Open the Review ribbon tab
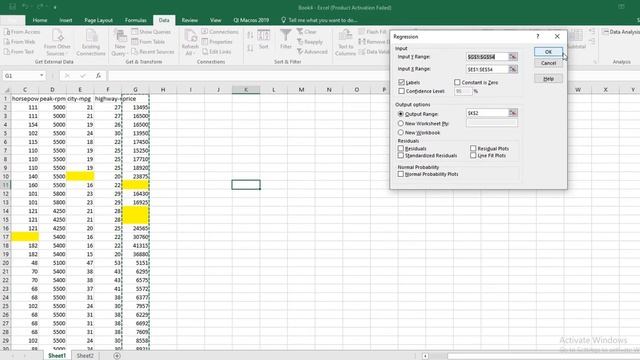This screenshot has height=360, width=640. pyautogui.click(x=189, y=20)
